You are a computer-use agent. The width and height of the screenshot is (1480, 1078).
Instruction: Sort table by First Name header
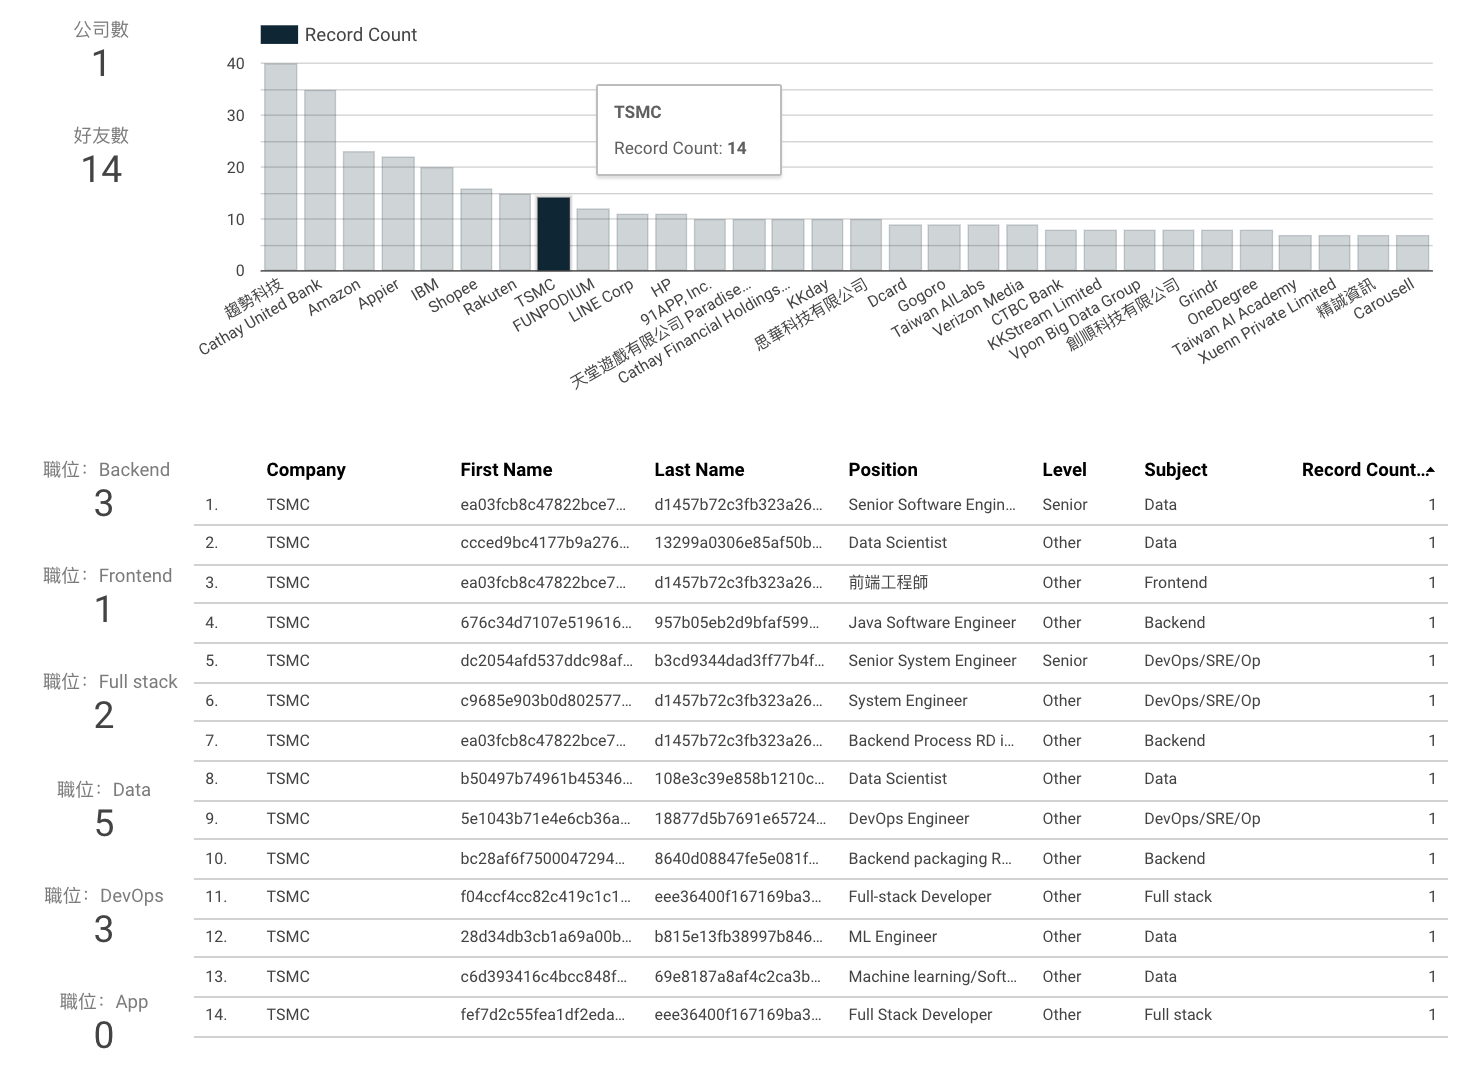506,470
